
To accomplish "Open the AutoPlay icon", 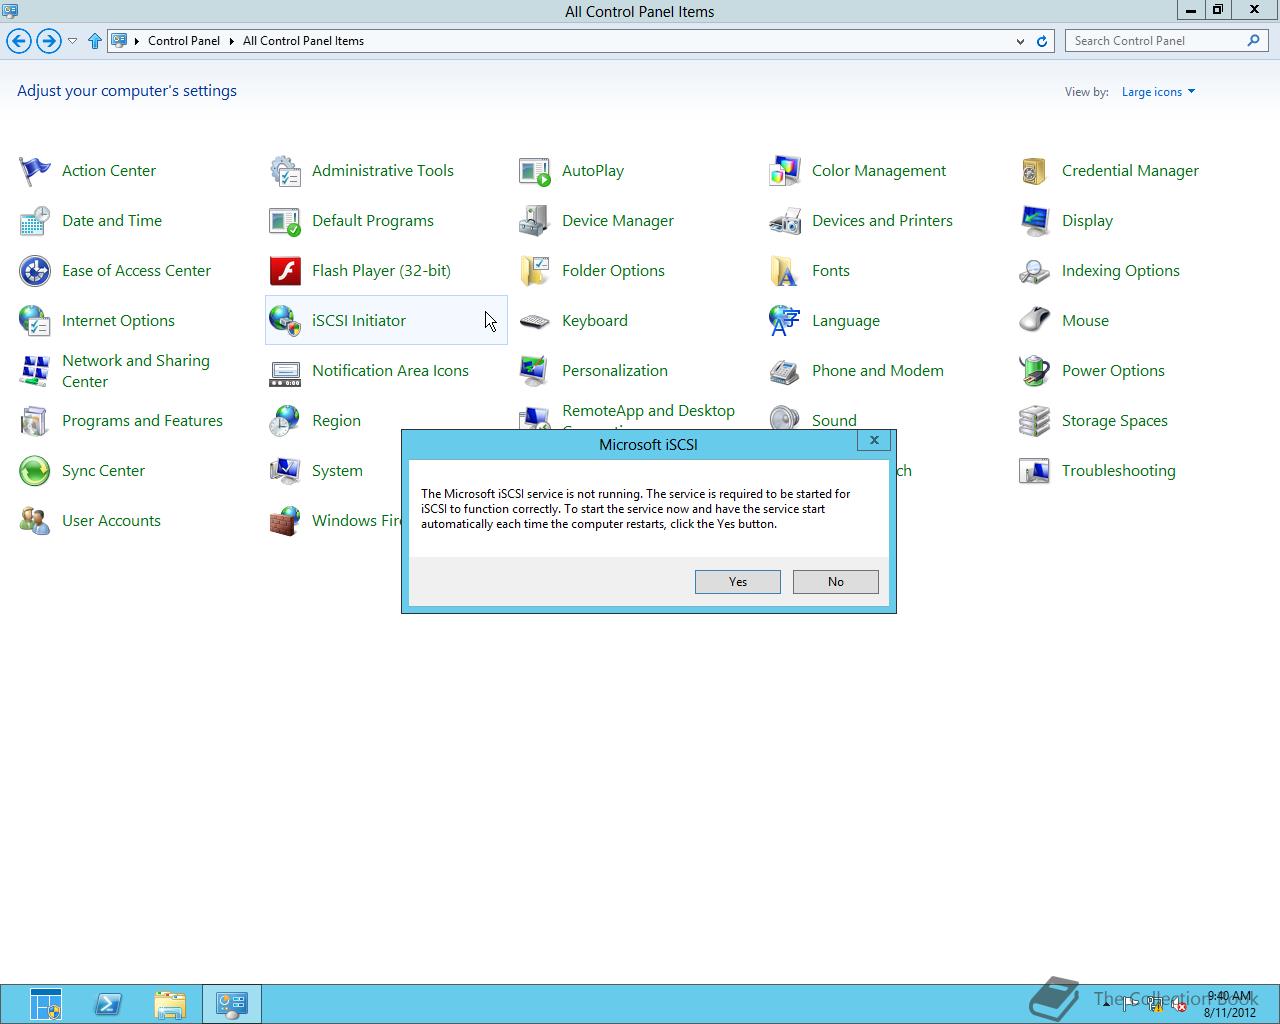I will coord(535,171).
